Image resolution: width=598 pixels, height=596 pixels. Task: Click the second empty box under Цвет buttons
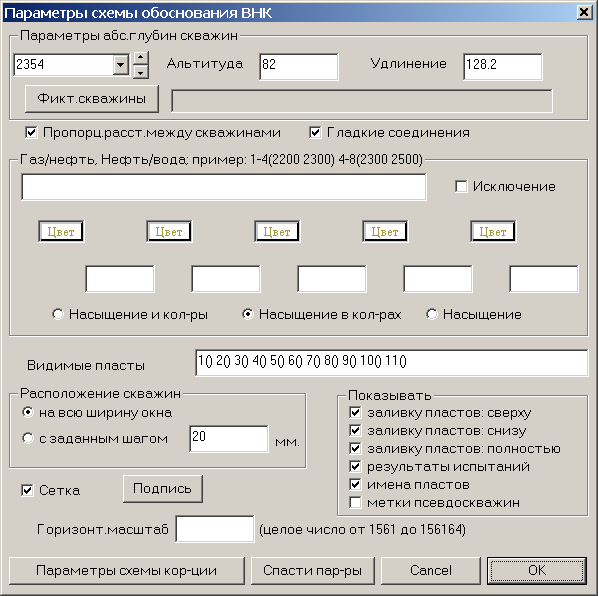point(226,279)
